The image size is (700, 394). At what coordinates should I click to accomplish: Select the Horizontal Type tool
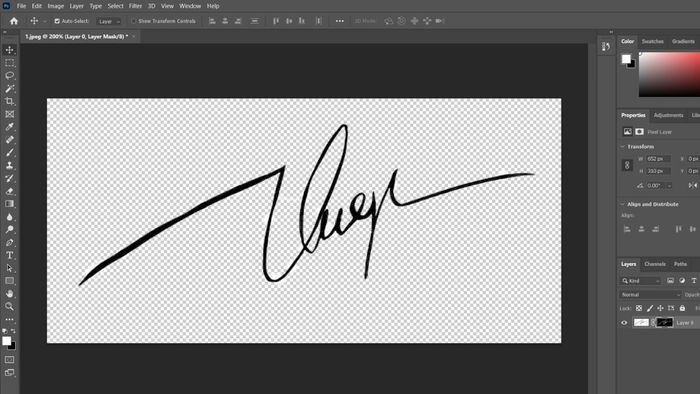click(x=9, y=255)
